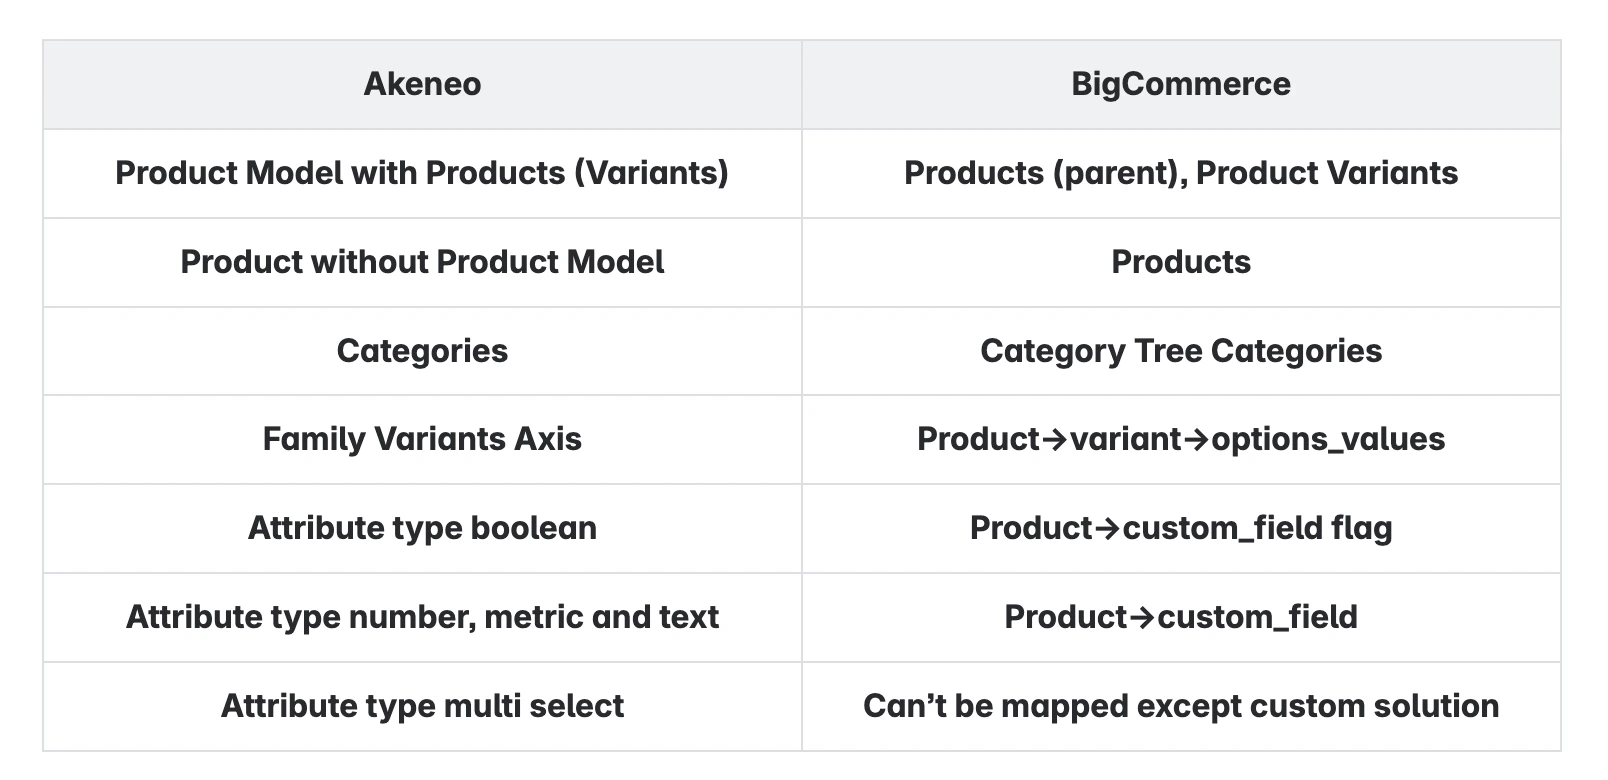Click the 'Product→variant→options_values' cell
This screenshot has width=1608, height=780.
pyautogui.click(x=1181, y=439)
